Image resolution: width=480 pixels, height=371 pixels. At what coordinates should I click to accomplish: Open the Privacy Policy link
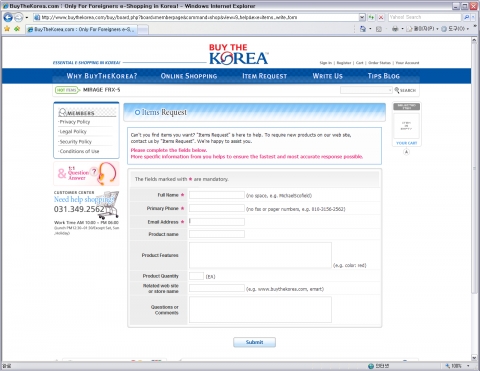(x=75, y=122)
